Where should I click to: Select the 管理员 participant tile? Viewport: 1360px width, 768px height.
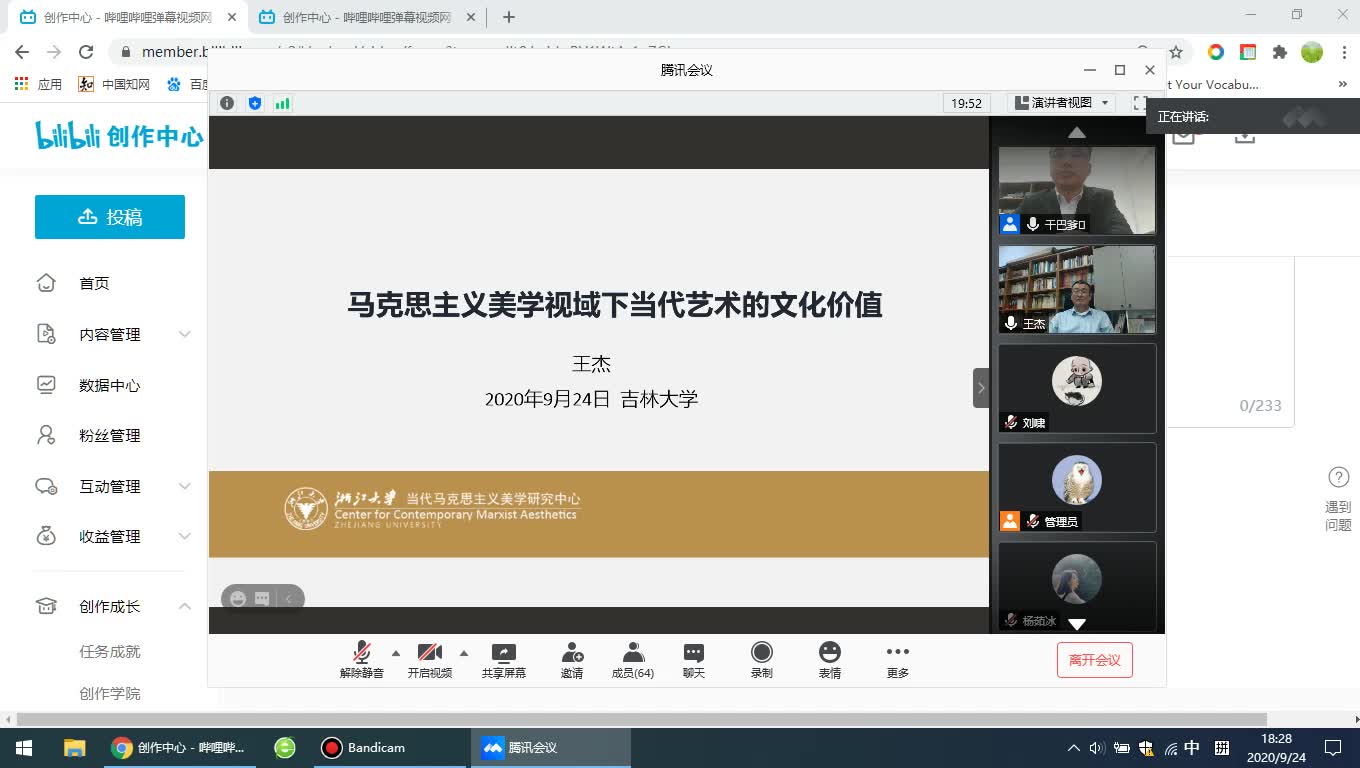pyautogui.click(x=1077, y=487)
